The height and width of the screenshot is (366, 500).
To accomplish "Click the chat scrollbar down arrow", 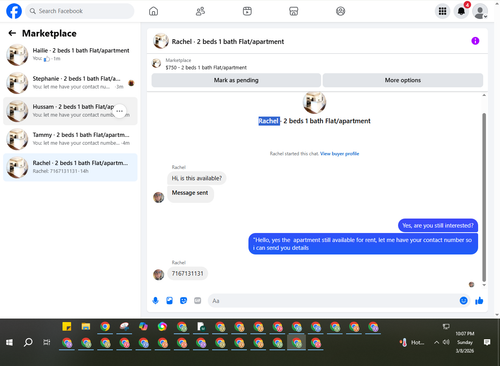I will click(x=484, y=285).
